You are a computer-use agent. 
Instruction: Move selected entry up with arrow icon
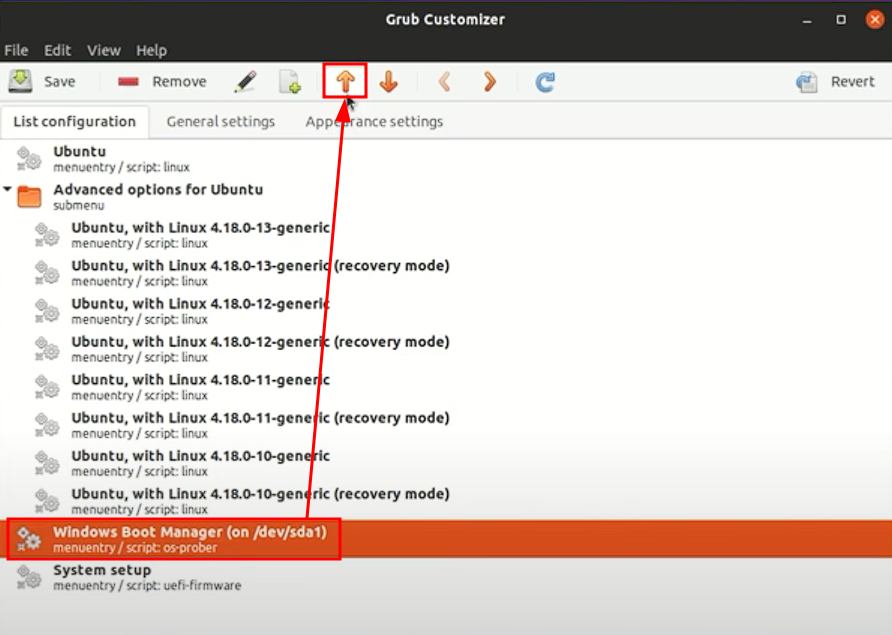[345, 81]
